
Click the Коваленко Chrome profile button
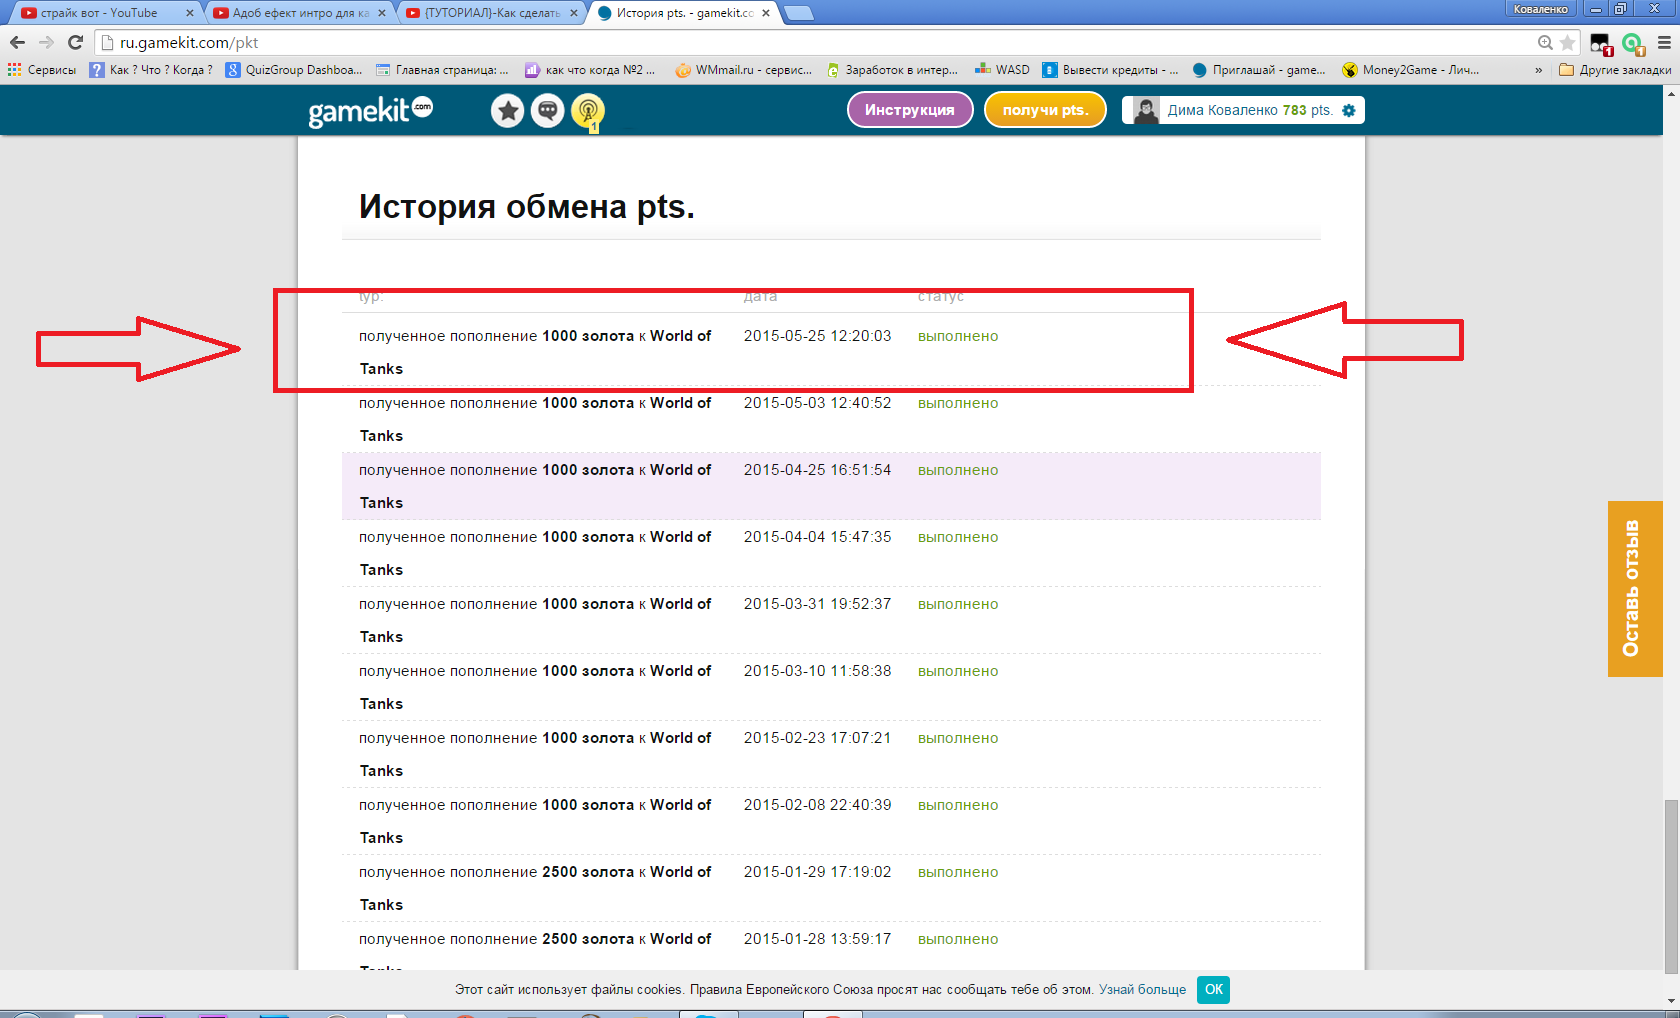(x=1541, y=9)
